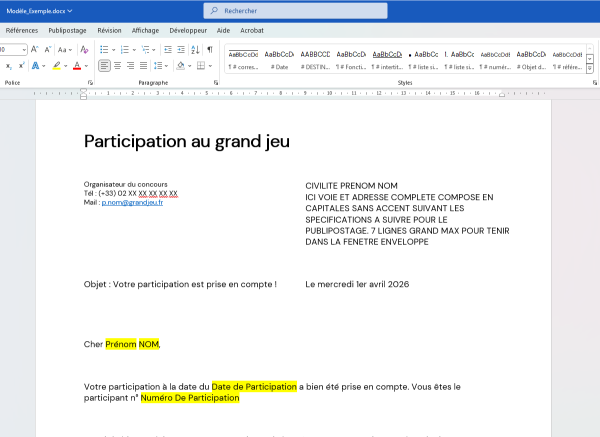Screen dimensions: 600x437
Task: Decrease paragraph indent
Action: pos(166,49)
